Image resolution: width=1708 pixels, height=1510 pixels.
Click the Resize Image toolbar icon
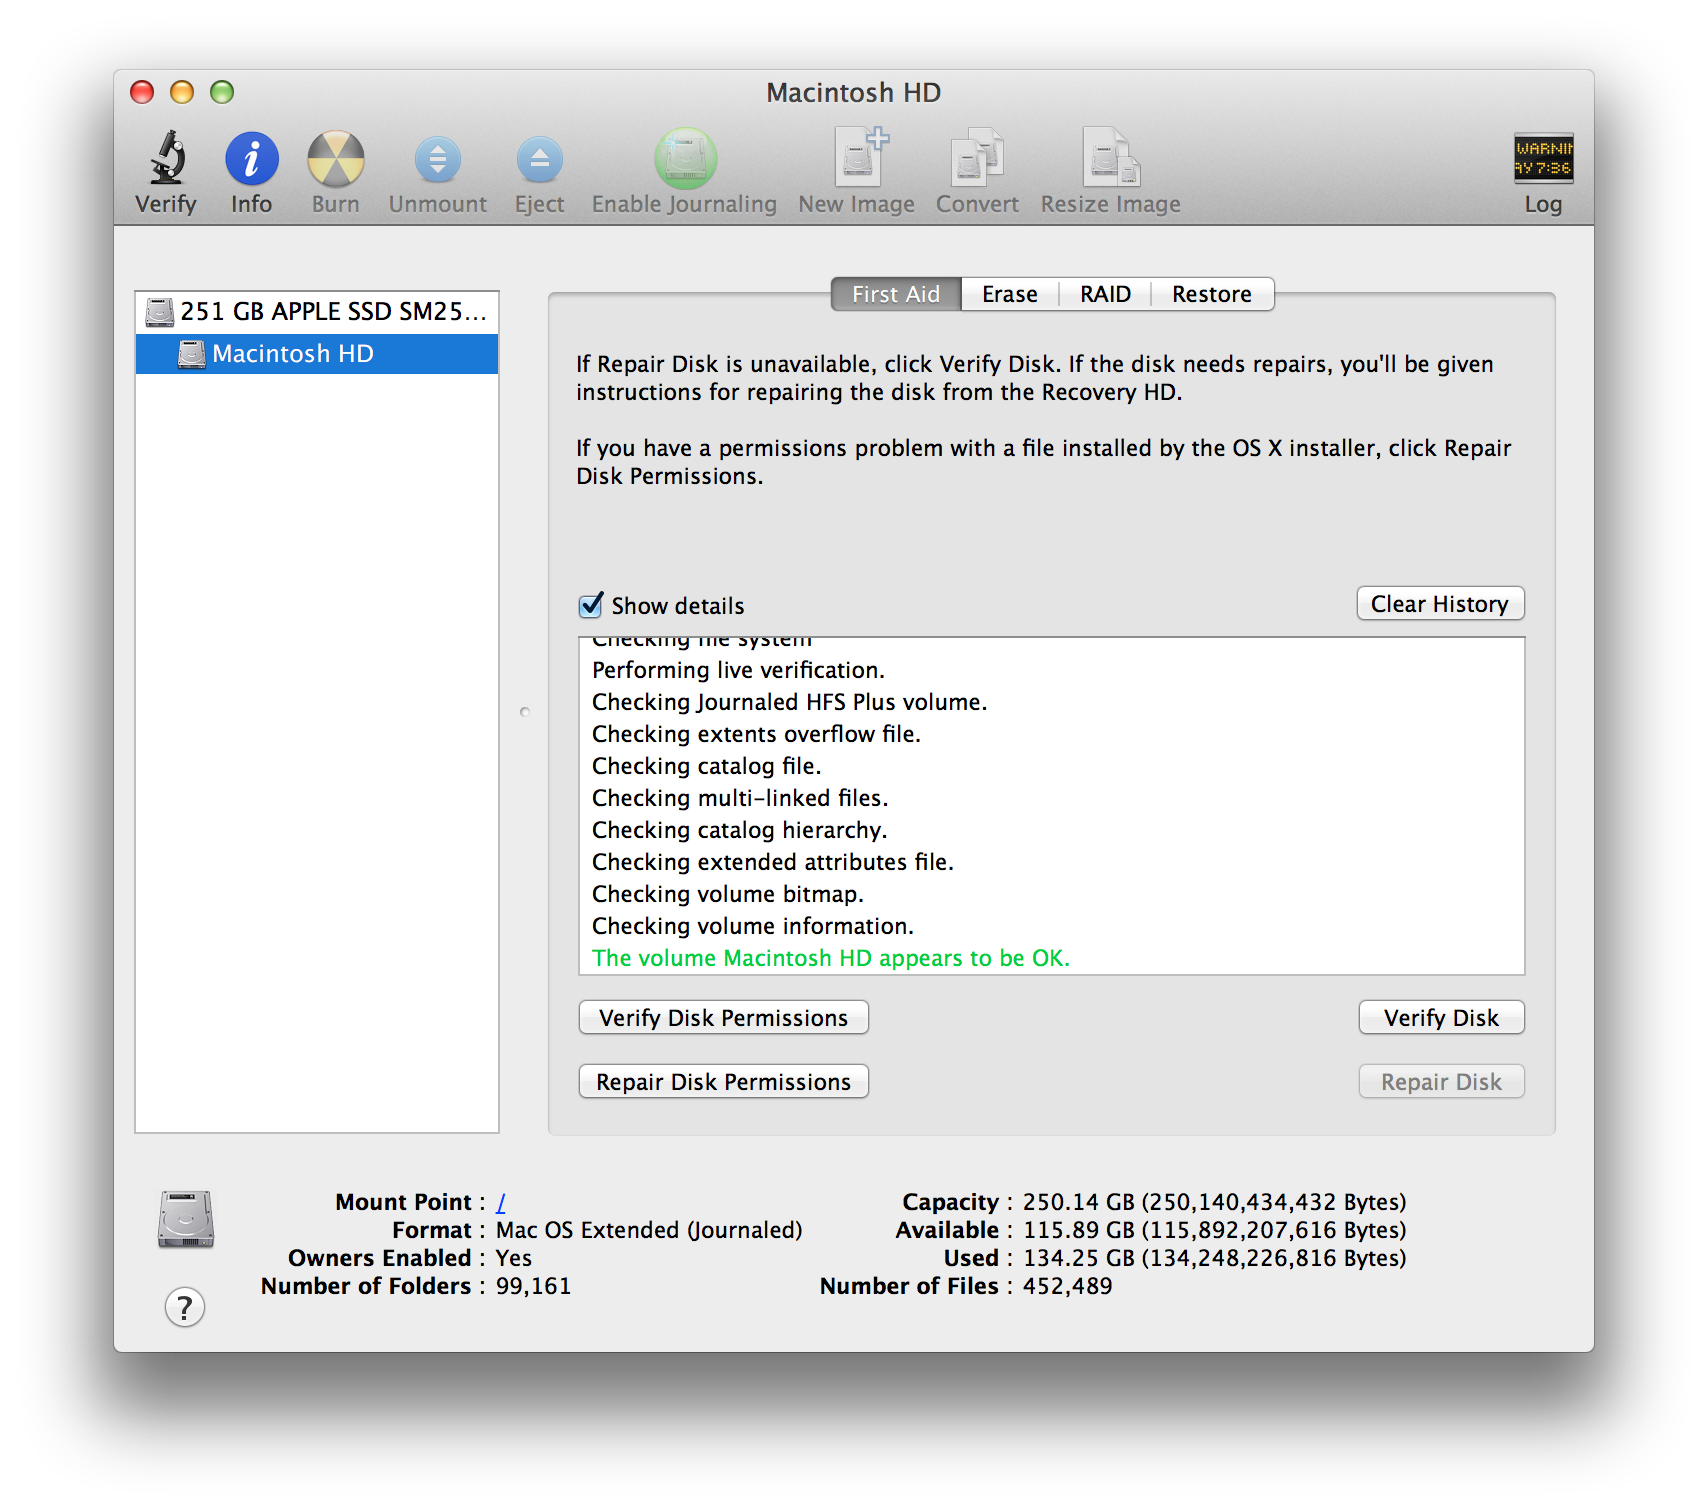pyautogui.click(x=1110, y=158)
